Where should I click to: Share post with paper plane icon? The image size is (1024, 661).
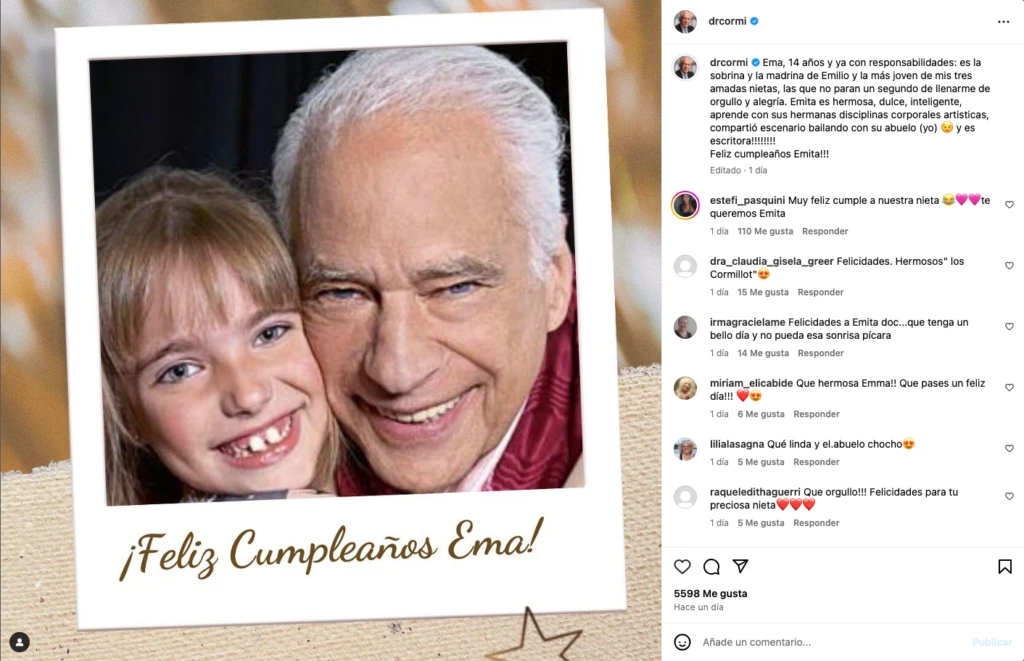pos(741,566)
